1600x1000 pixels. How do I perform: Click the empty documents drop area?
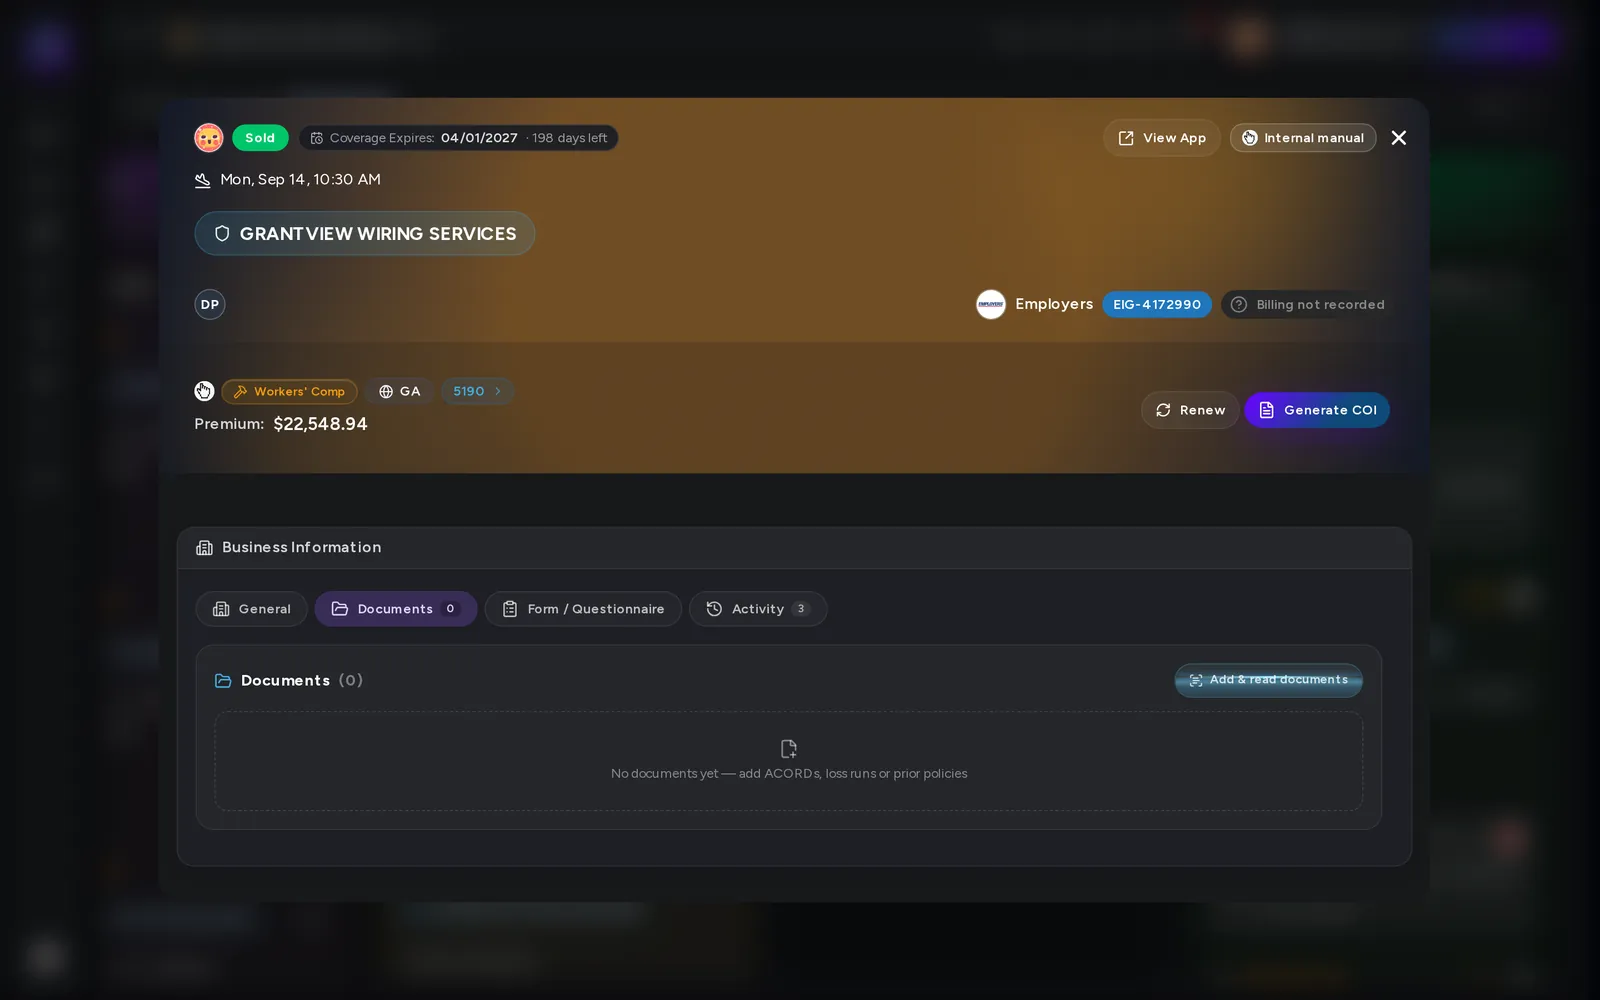coord(788,761)
